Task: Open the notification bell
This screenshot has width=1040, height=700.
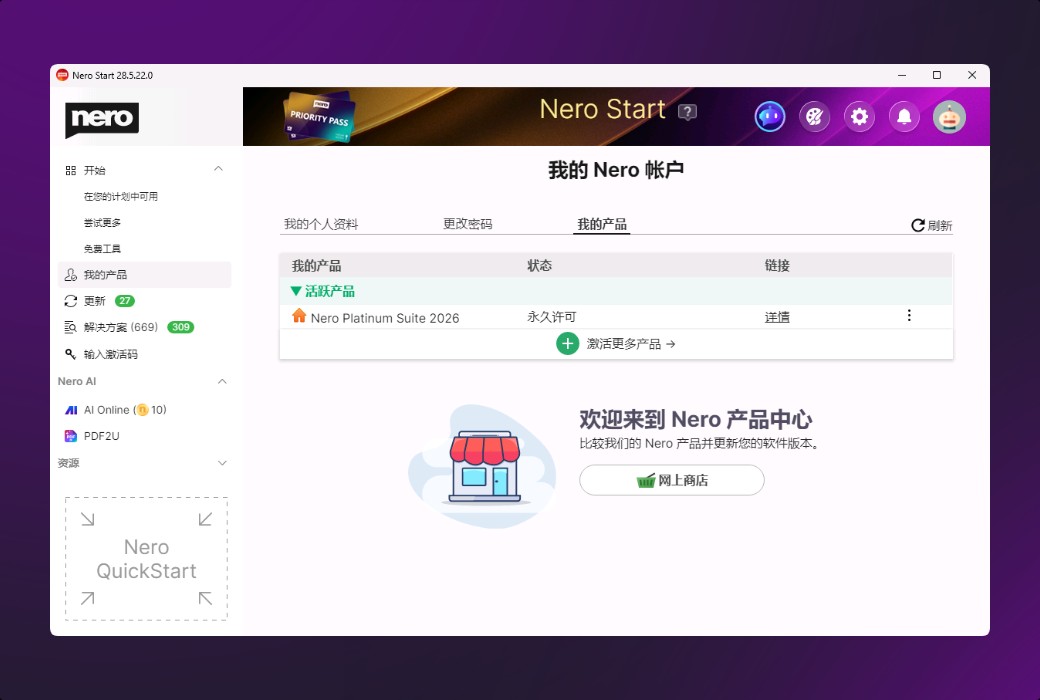Action: point(904,117)
